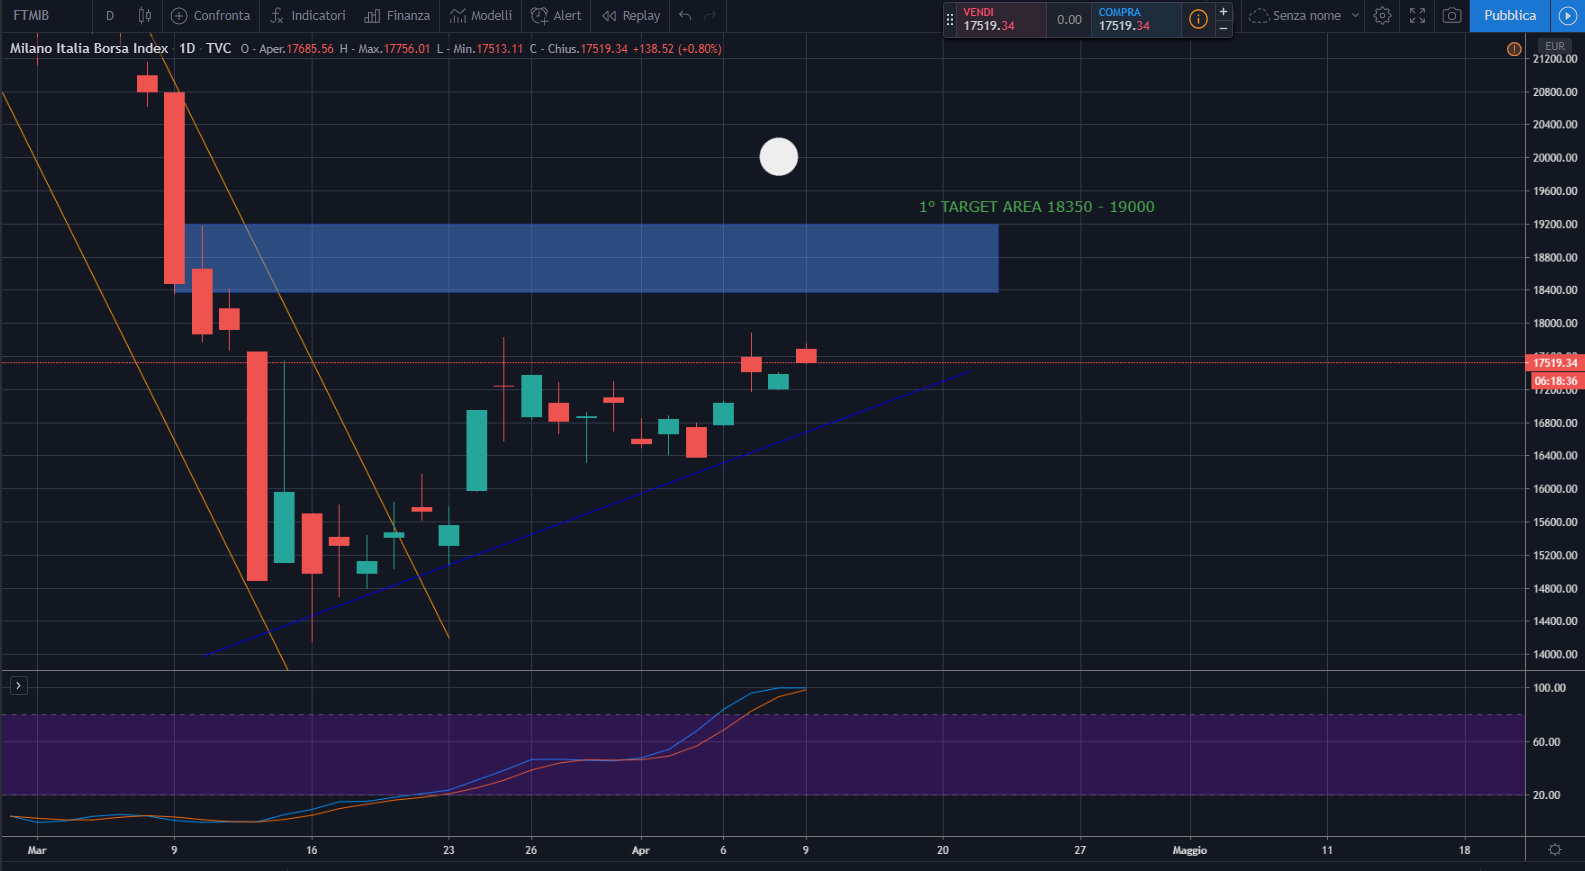Image resolution: width=1585 pixels, height=871 pixels.
Task: Open the time axis settings gear
Action: click(1554, 849)
